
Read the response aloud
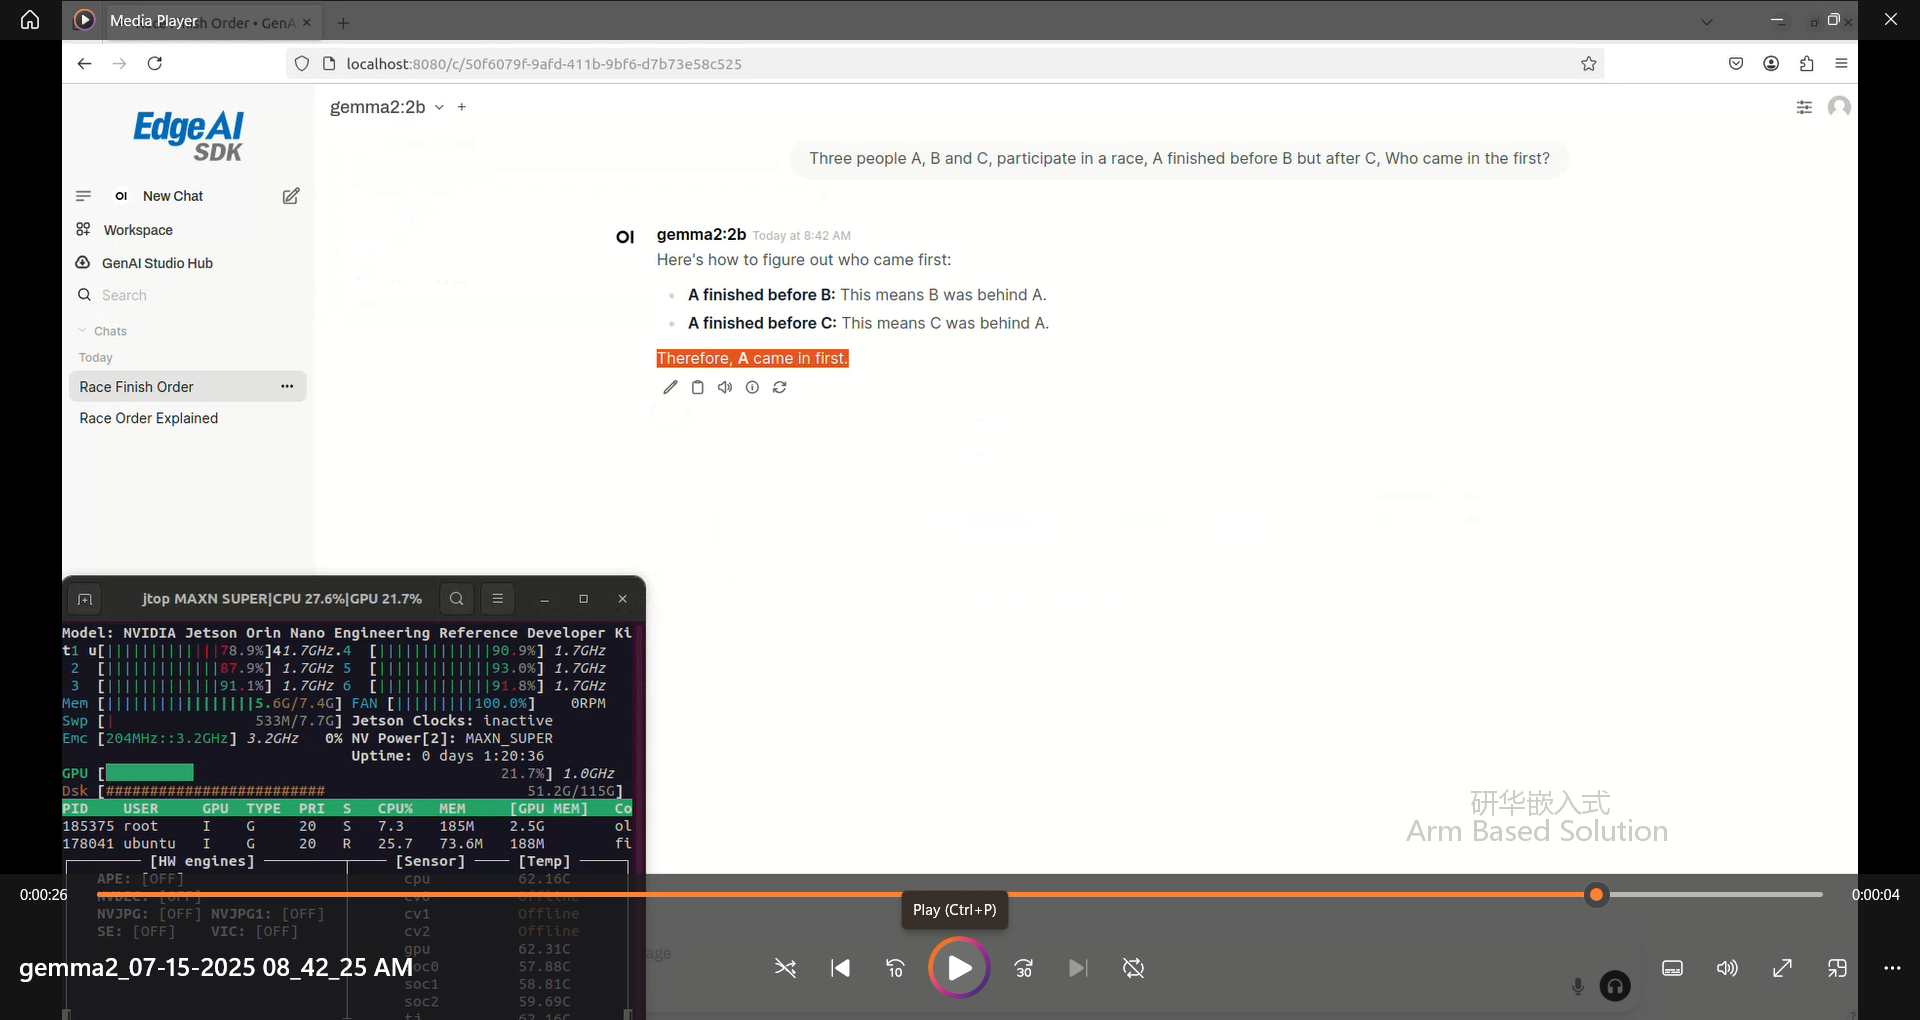click(725, 387)
